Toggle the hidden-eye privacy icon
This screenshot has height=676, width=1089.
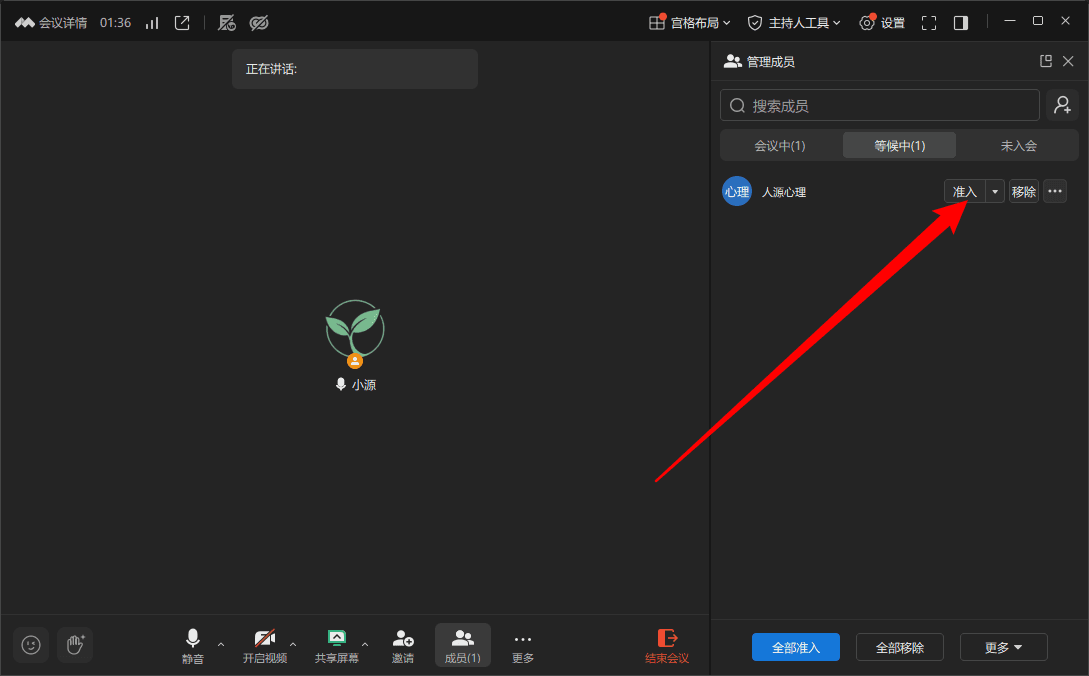[259, 23]
